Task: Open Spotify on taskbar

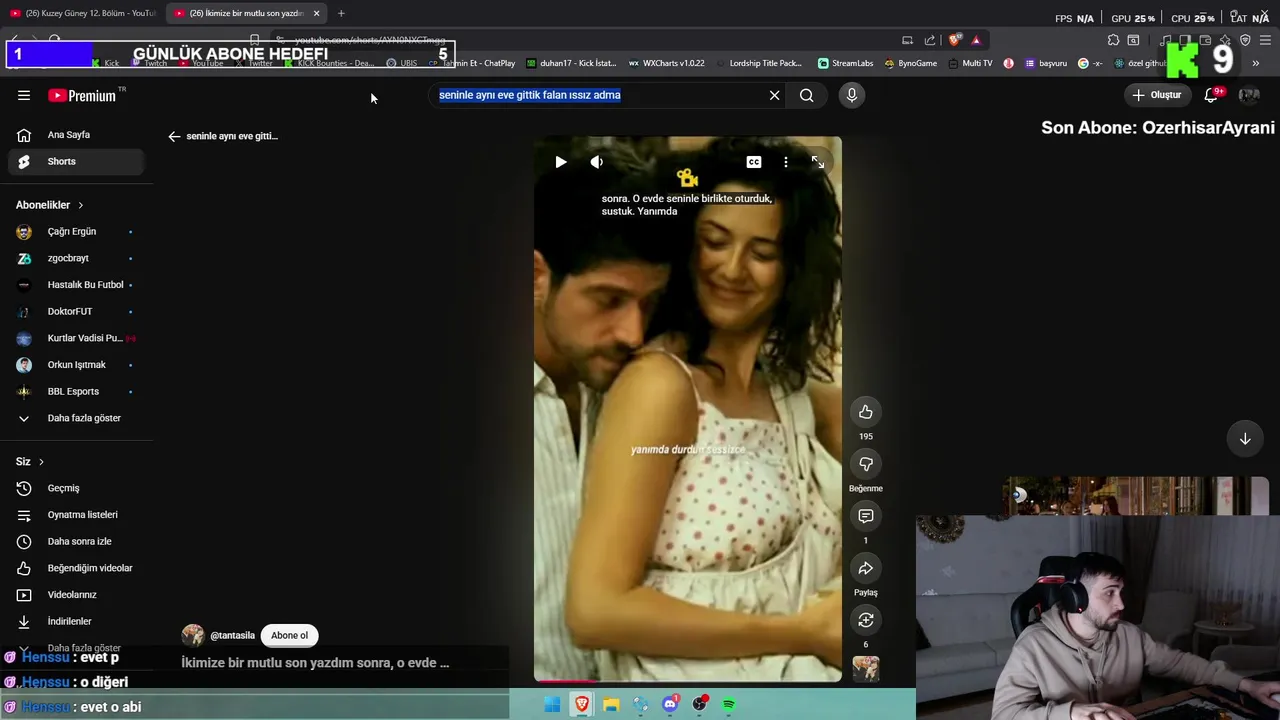Action: click(x=729, y=705)
